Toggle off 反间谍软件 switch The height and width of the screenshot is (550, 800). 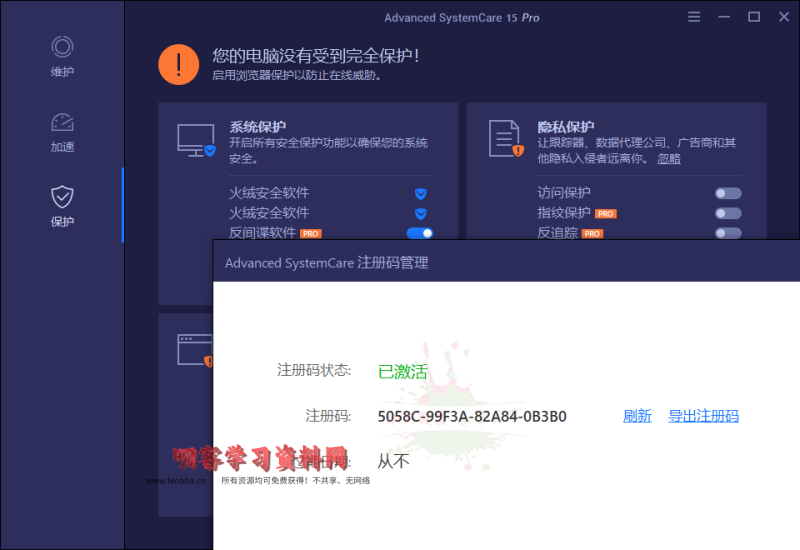click(x=420, y=233)
